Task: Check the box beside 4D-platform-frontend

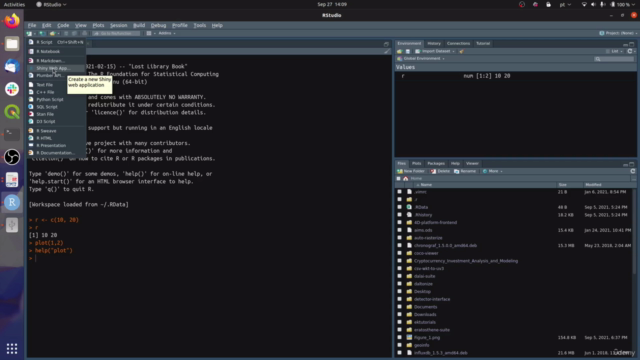Action: pyautogui.click(x=400, y=222)
